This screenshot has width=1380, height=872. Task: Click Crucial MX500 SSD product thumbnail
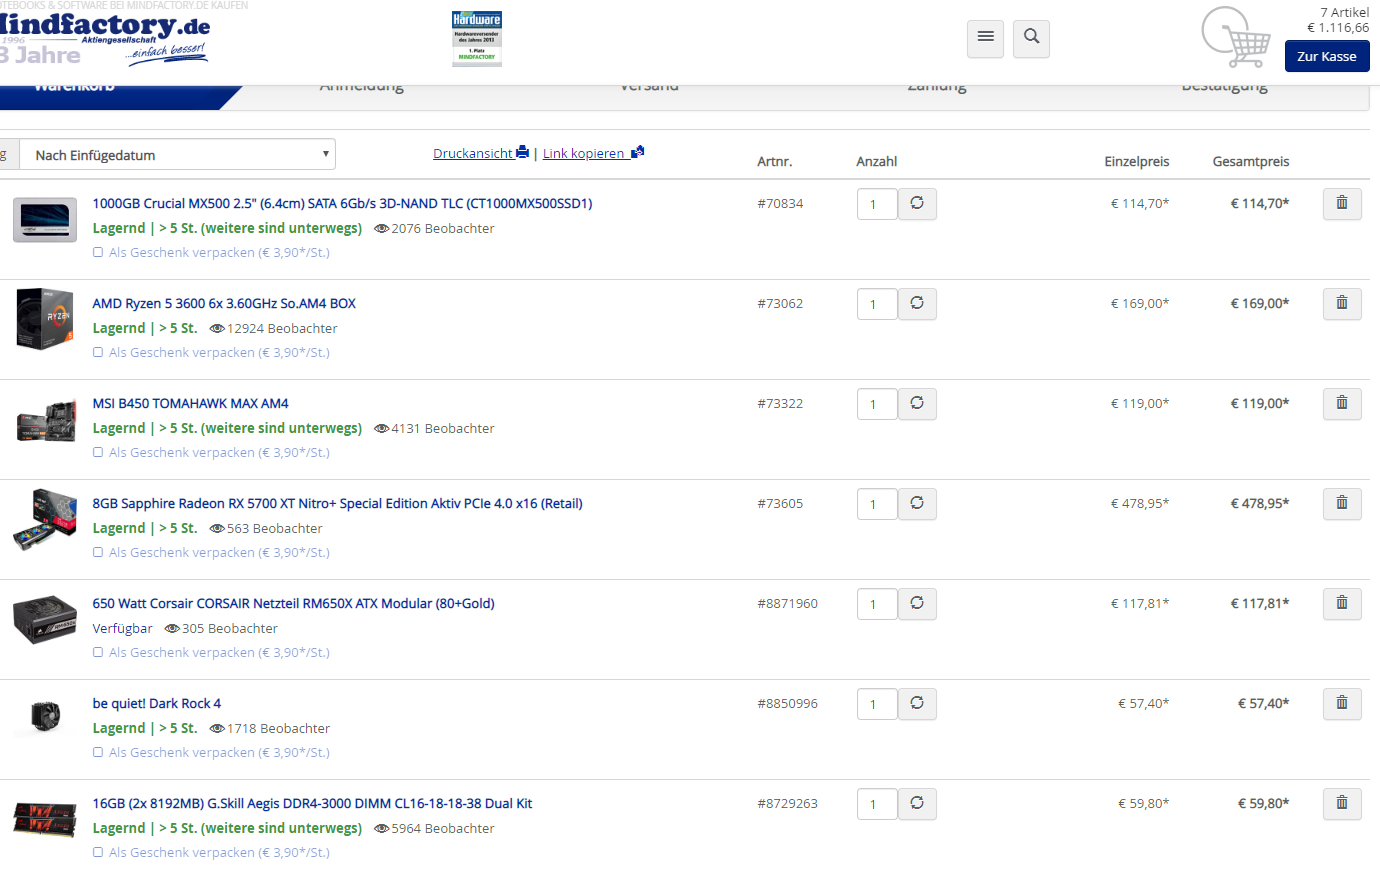(x=45, y=220)
